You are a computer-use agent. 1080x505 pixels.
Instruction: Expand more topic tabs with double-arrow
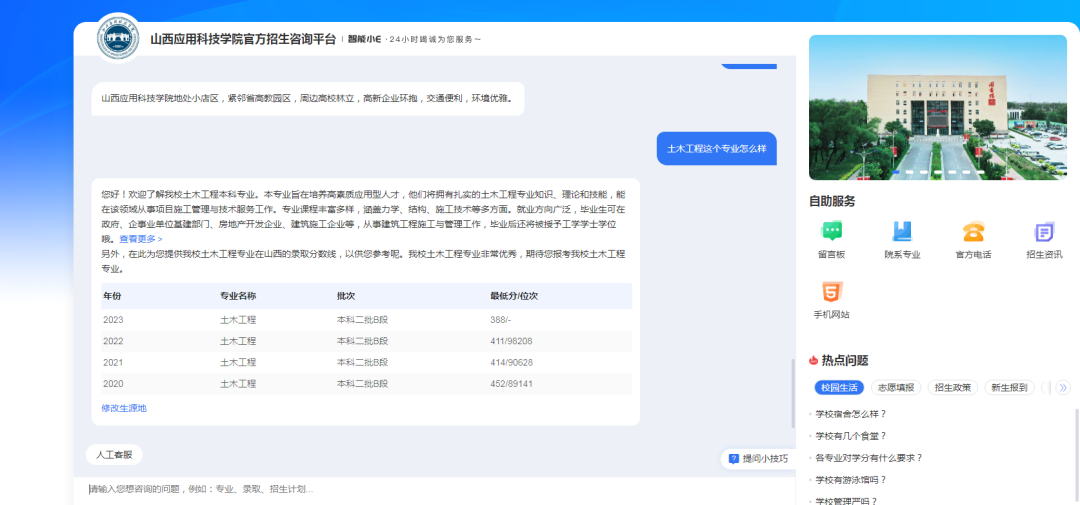(x=1063, y=387)
